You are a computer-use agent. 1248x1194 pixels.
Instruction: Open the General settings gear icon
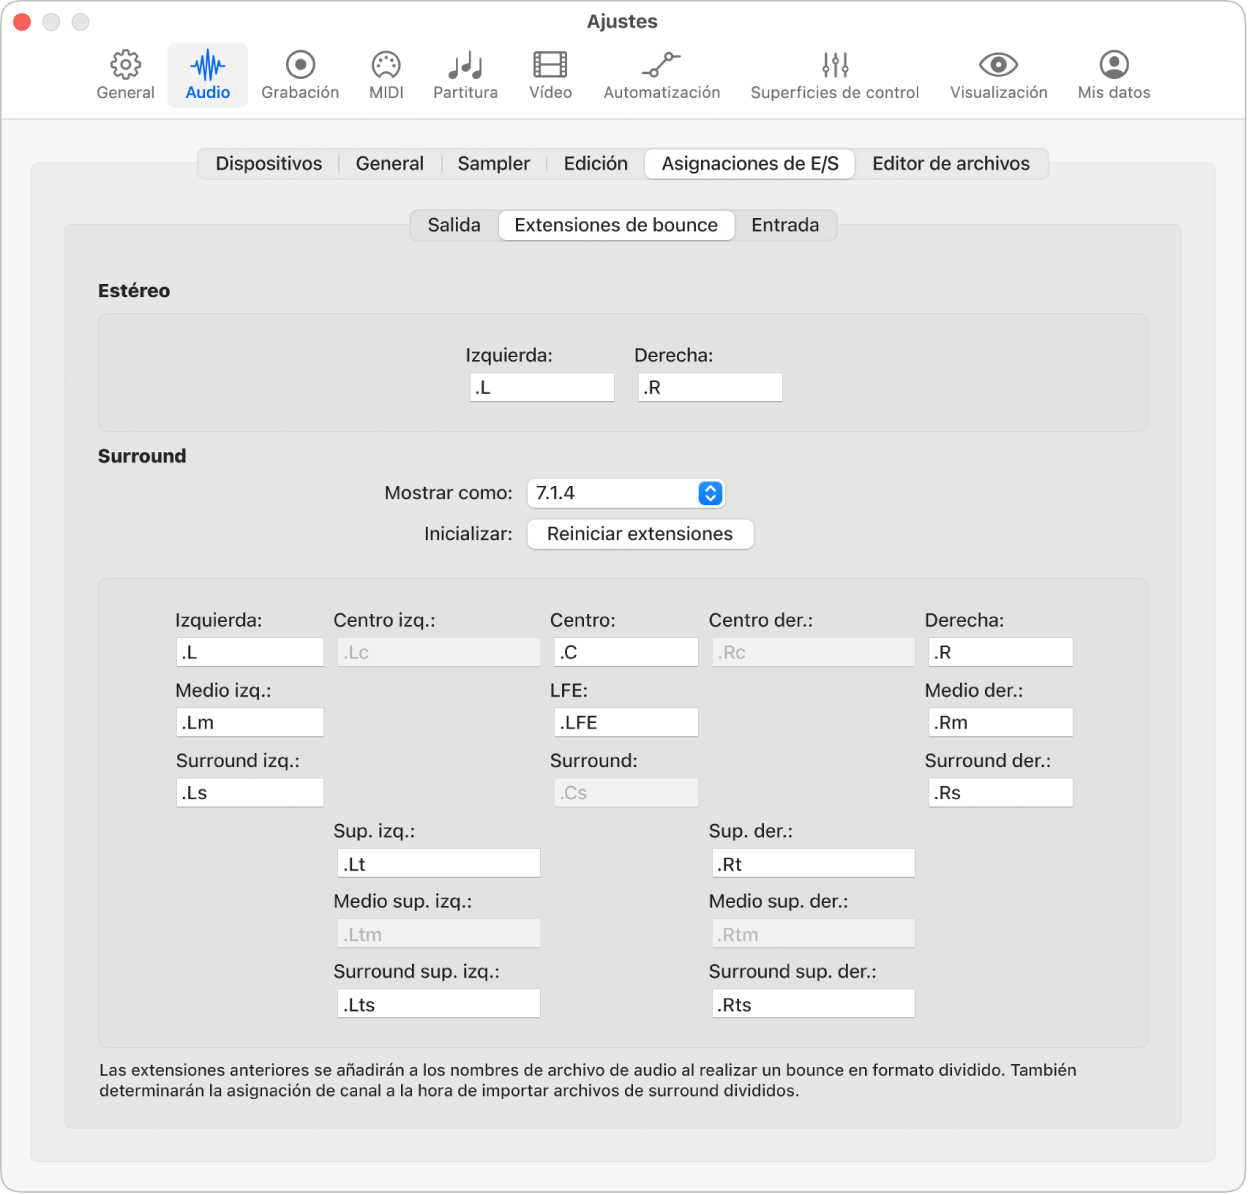(x=125, y=65)
